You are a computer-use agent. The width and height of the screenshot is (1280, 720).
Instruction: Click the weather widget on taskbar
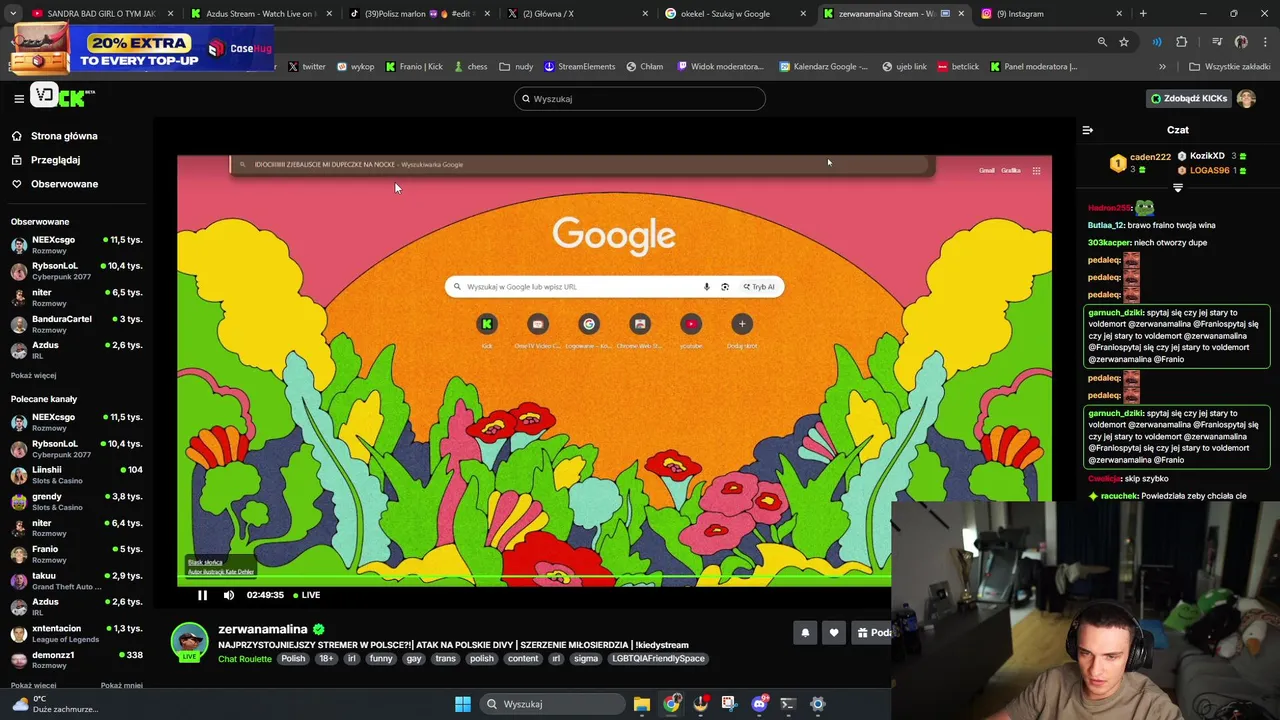pyautogui.click(x=54, y=704)
